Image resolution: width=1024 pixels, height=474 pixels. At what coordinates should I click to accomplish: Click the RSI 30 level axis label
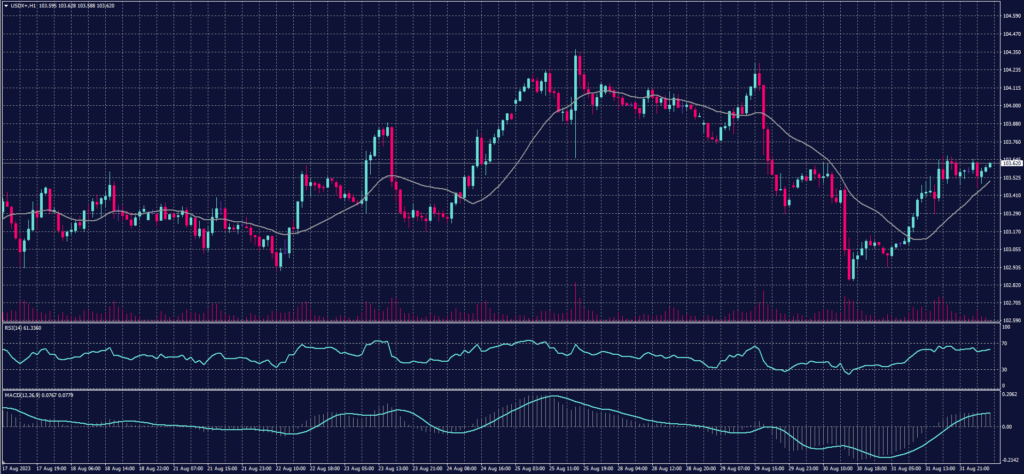pyautogui.click(x=1004, y=369)
